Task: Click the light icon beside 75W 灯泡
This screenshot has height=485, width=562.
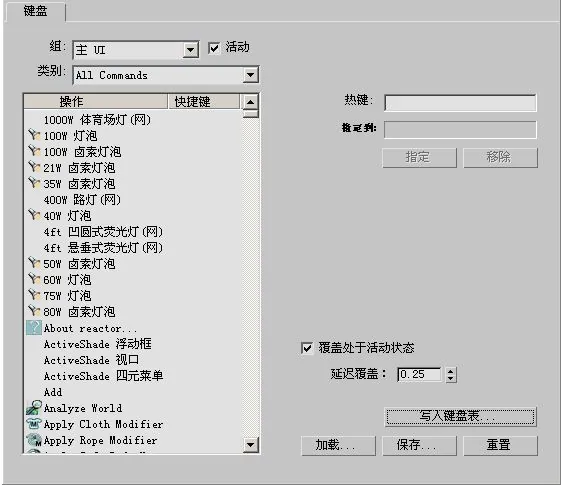Action: [x=34, y=295]
